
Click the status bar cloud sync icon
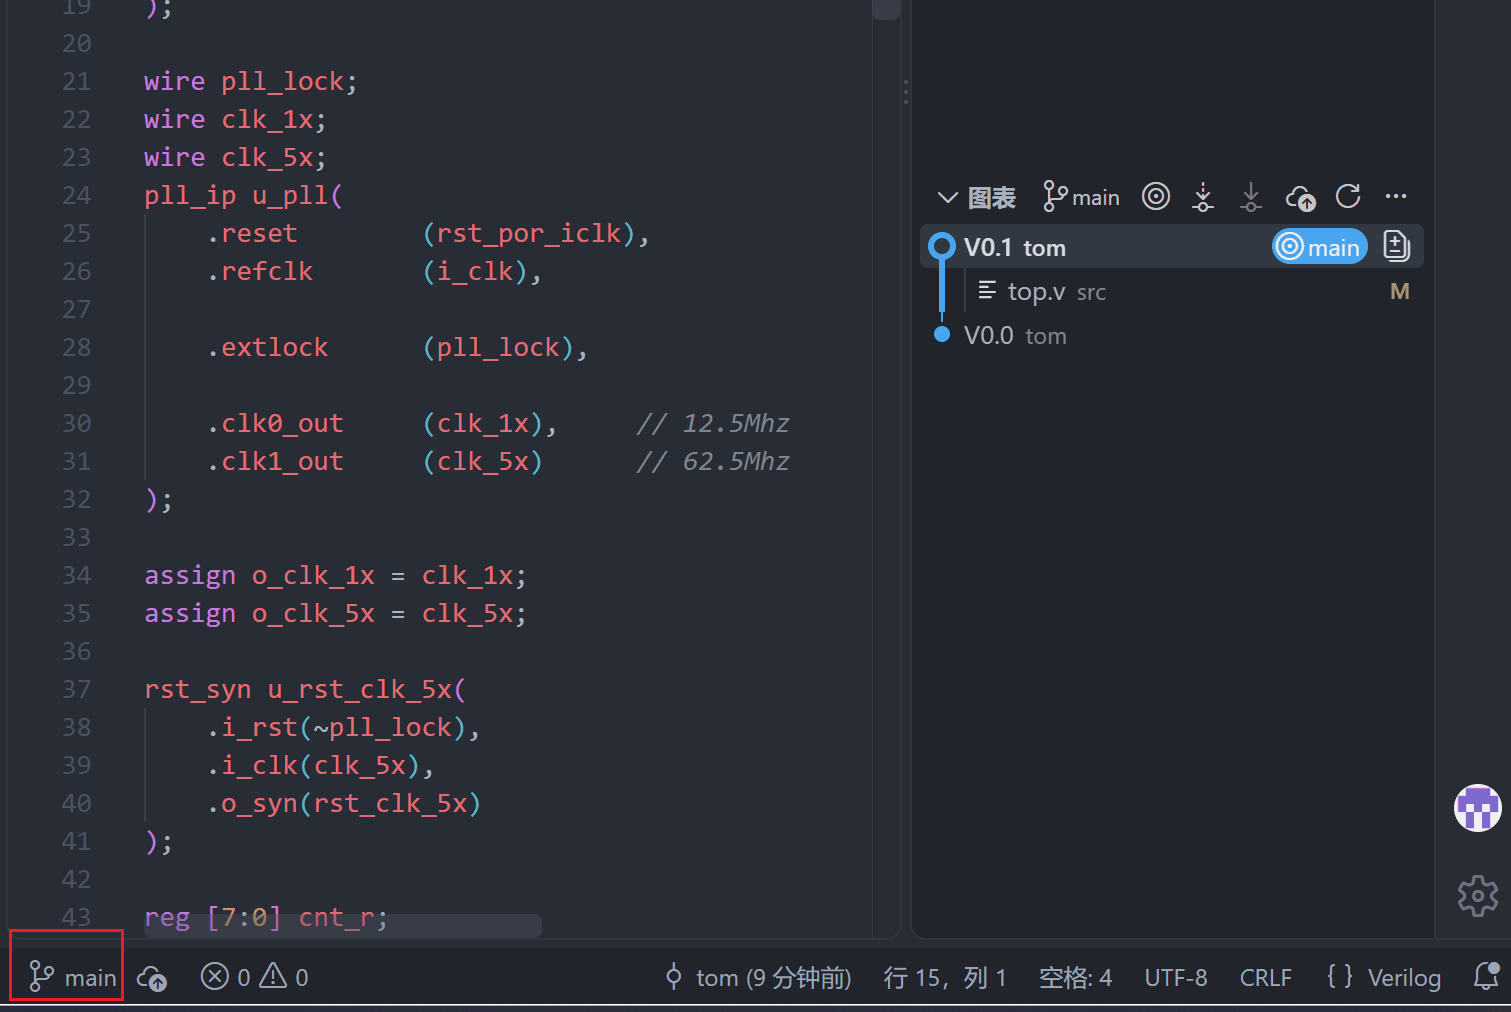click(152, 977)
